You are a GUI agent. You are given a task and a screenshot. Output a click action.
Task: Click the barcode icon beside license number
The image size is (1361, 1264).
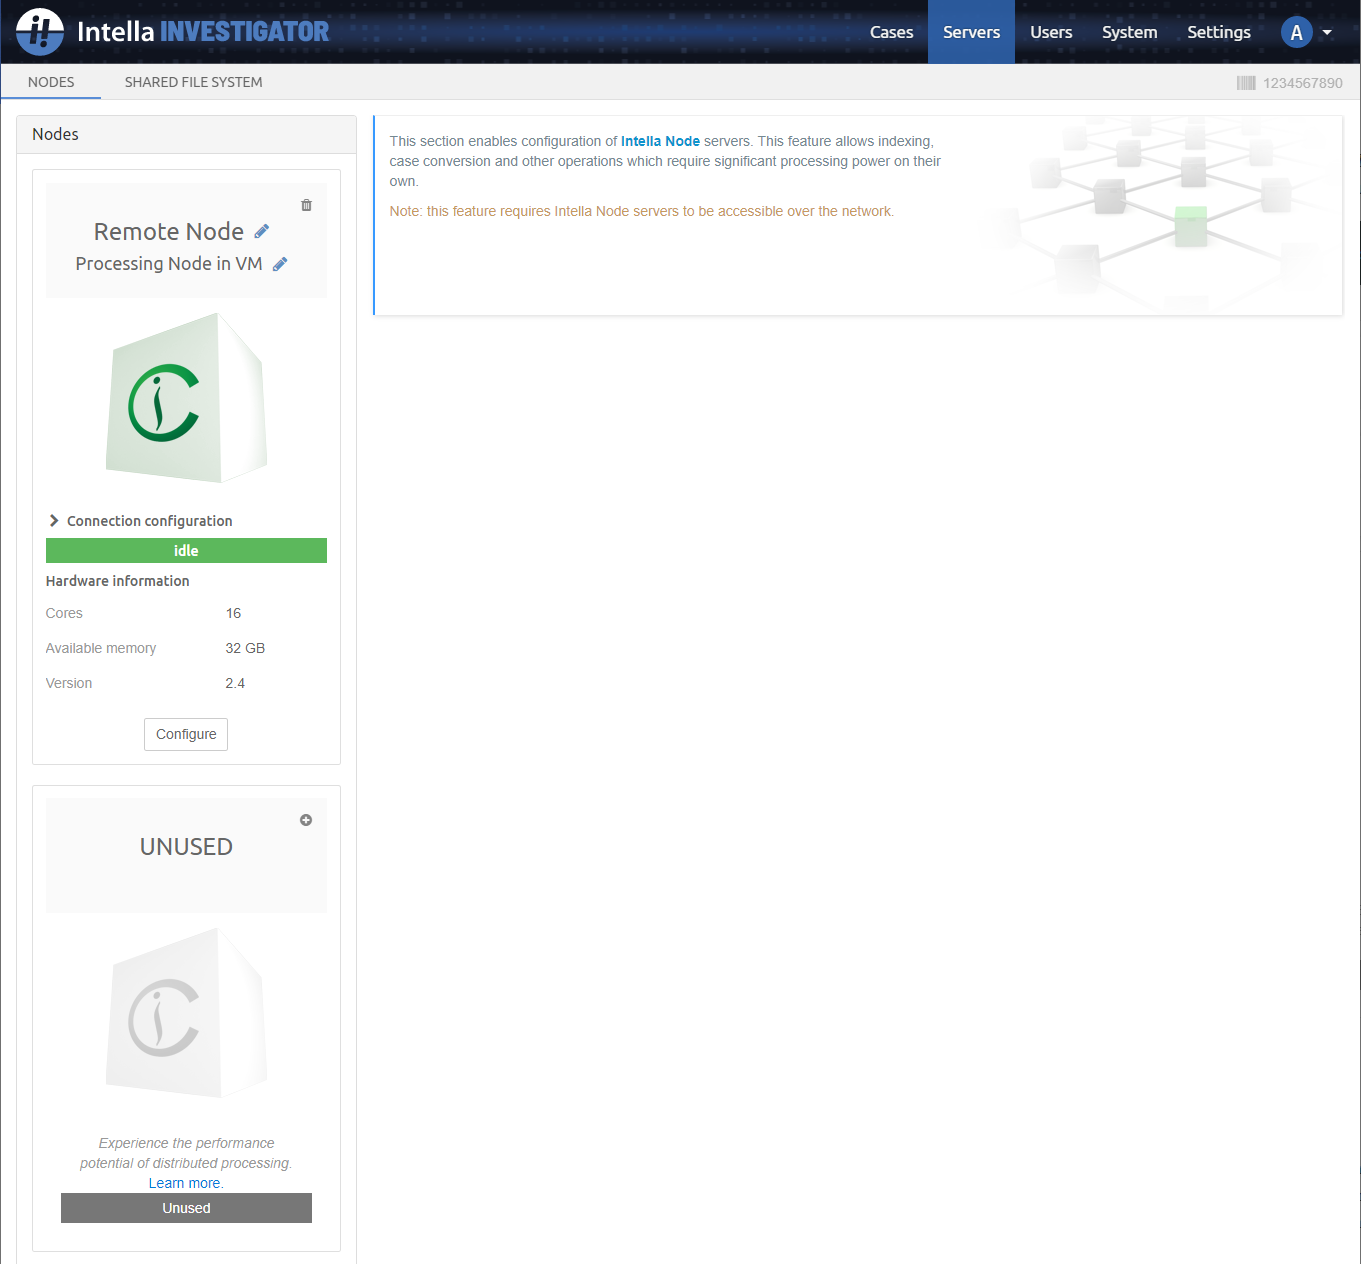coord(1245,83)
